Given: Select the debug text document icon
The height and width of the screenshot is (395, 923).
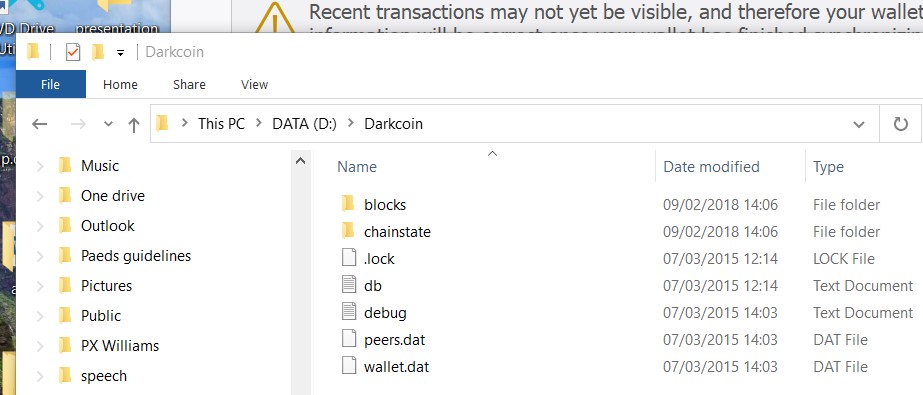Looking at the screenshot, I should coord(349,311).
